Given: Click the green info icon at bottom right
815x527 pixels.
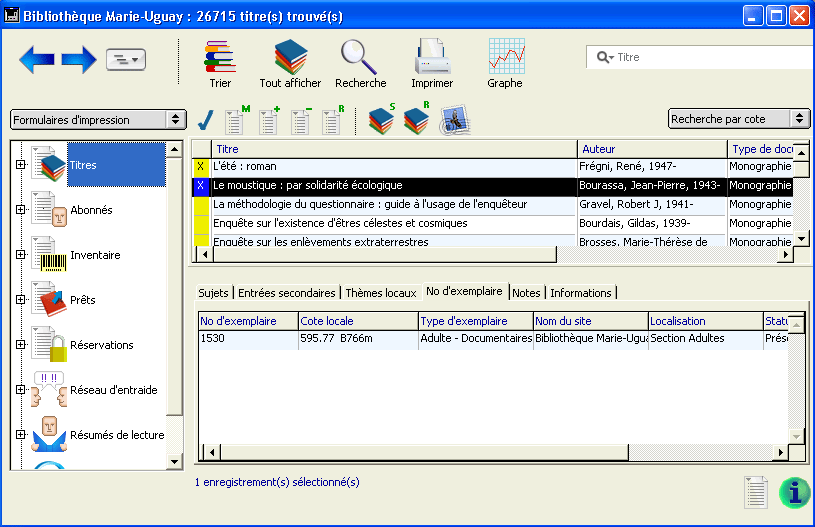Looking at the screenshot, I should point(794,492).
